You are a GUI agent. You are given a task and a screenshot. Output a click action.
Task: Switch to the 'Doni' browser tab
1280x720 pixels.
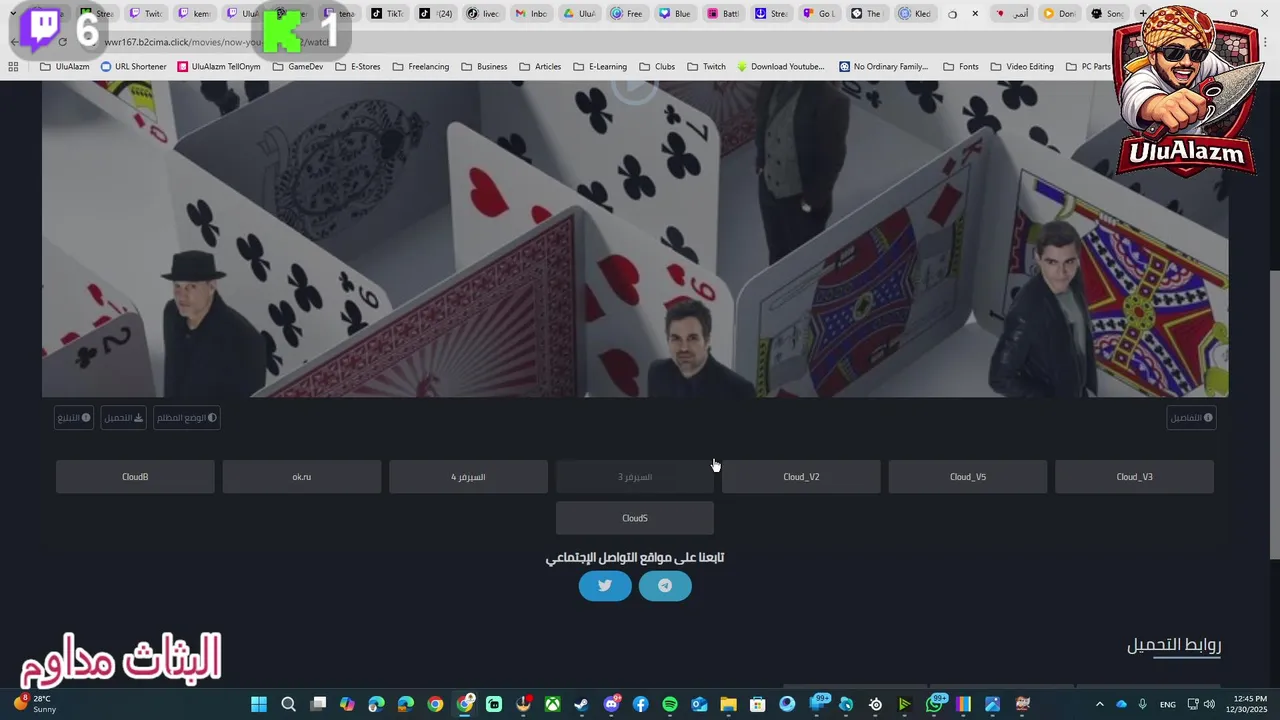[1059, 14]
